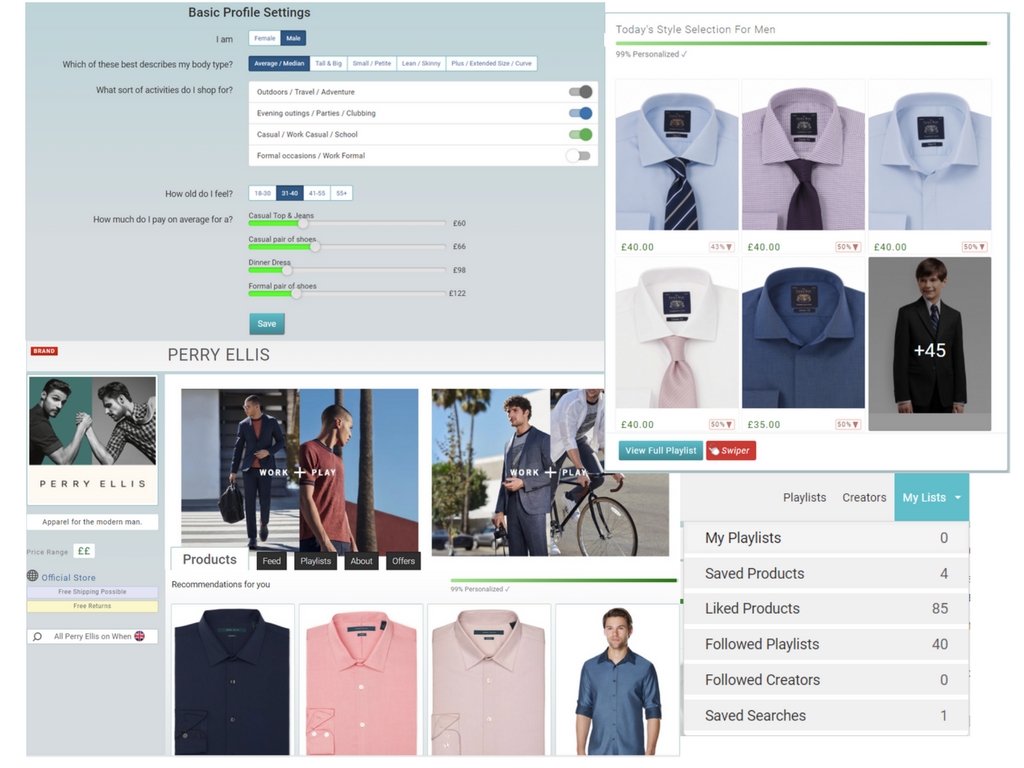Follow the Official Store link

pyautogui.click(x=69, y=577)
